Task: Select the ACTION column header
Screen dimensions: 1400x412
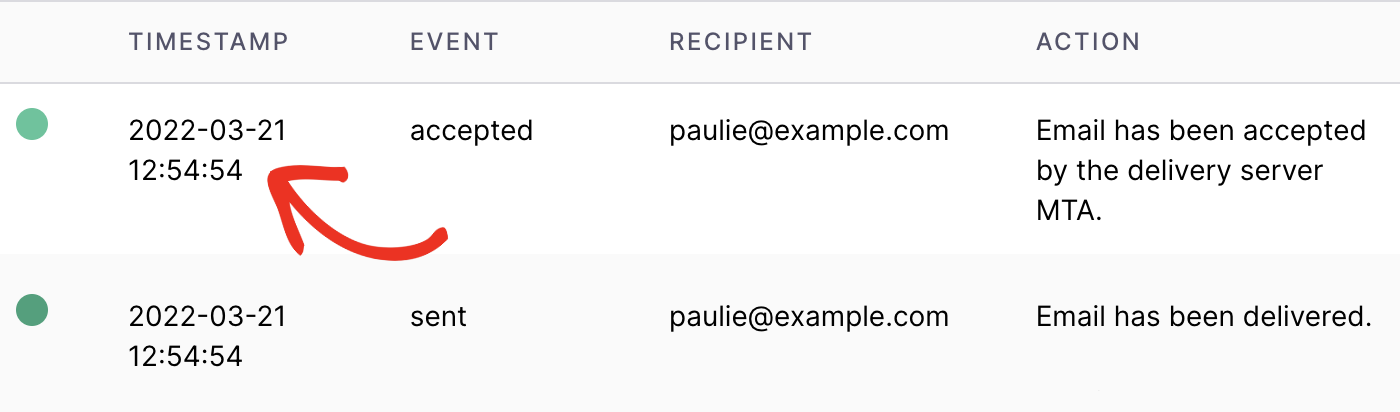Action: click(x=1088, y=42)
